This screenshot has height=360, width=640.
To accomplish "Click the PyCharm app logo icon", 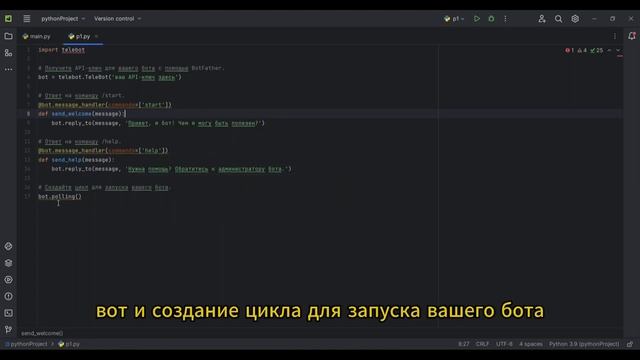I will 8,19.
